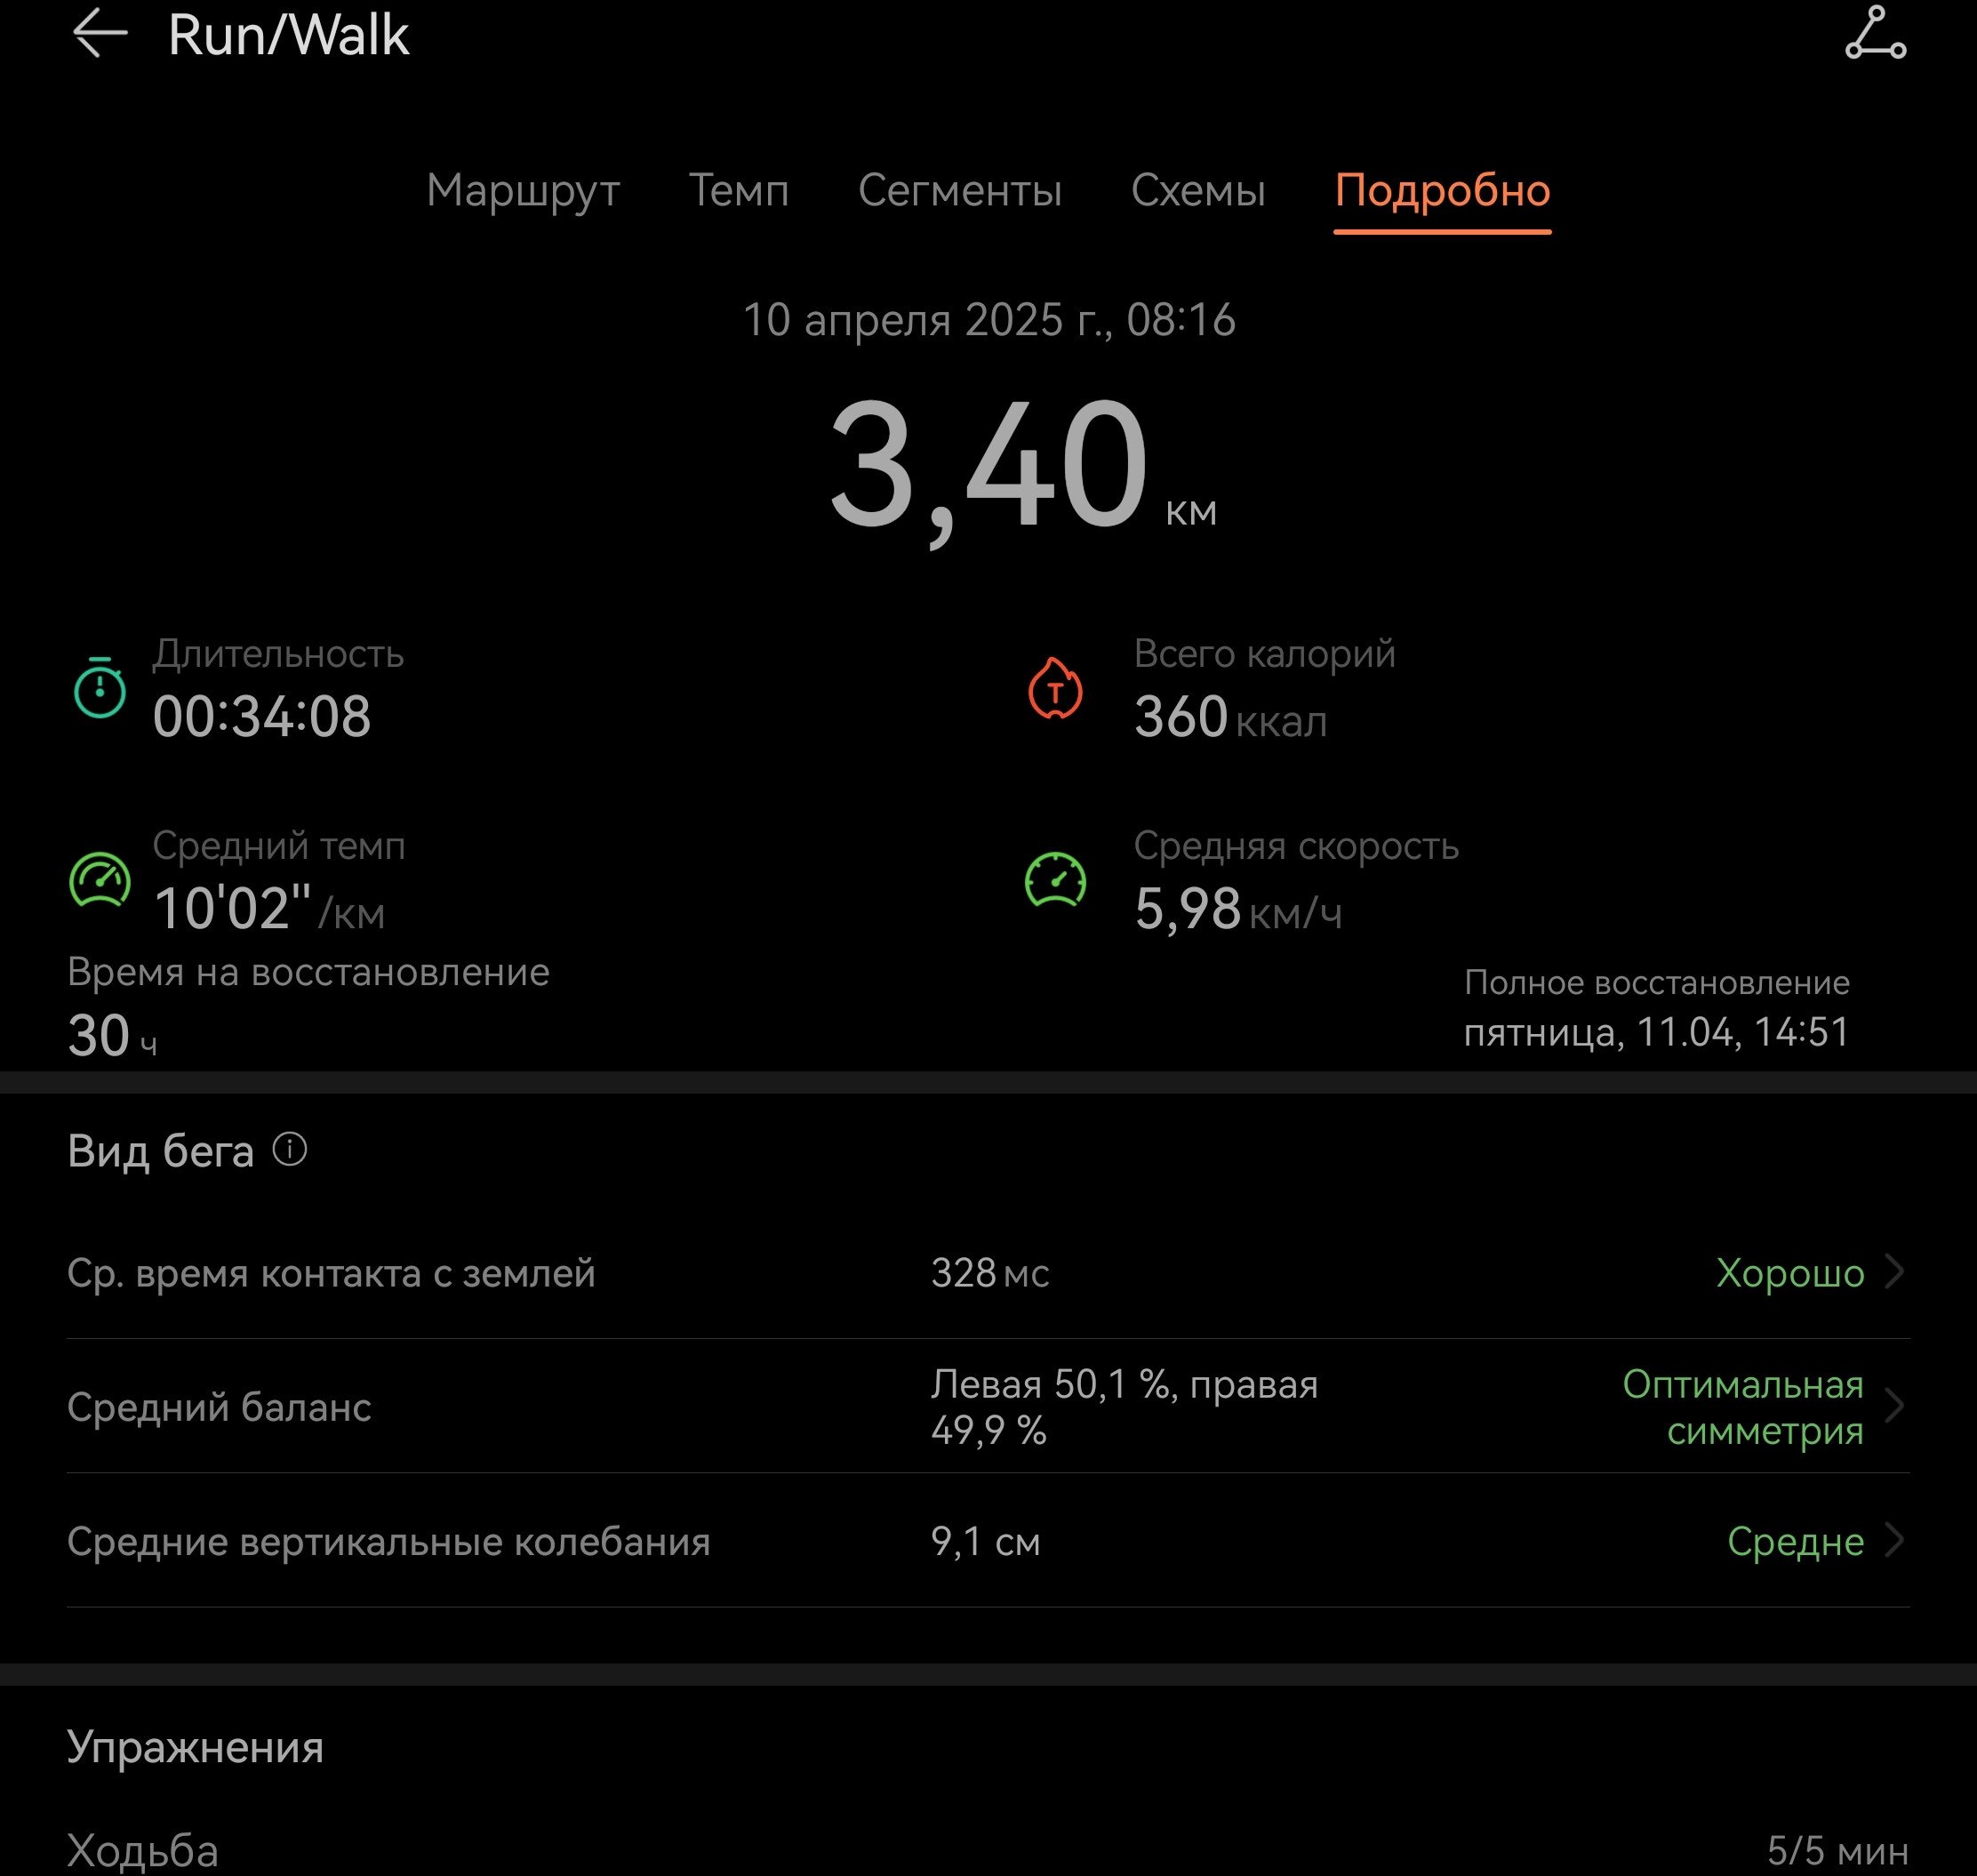This screenshot has height=1876, width=1977.
Task: Click the Упражнения section heading
Action: 195,1747
